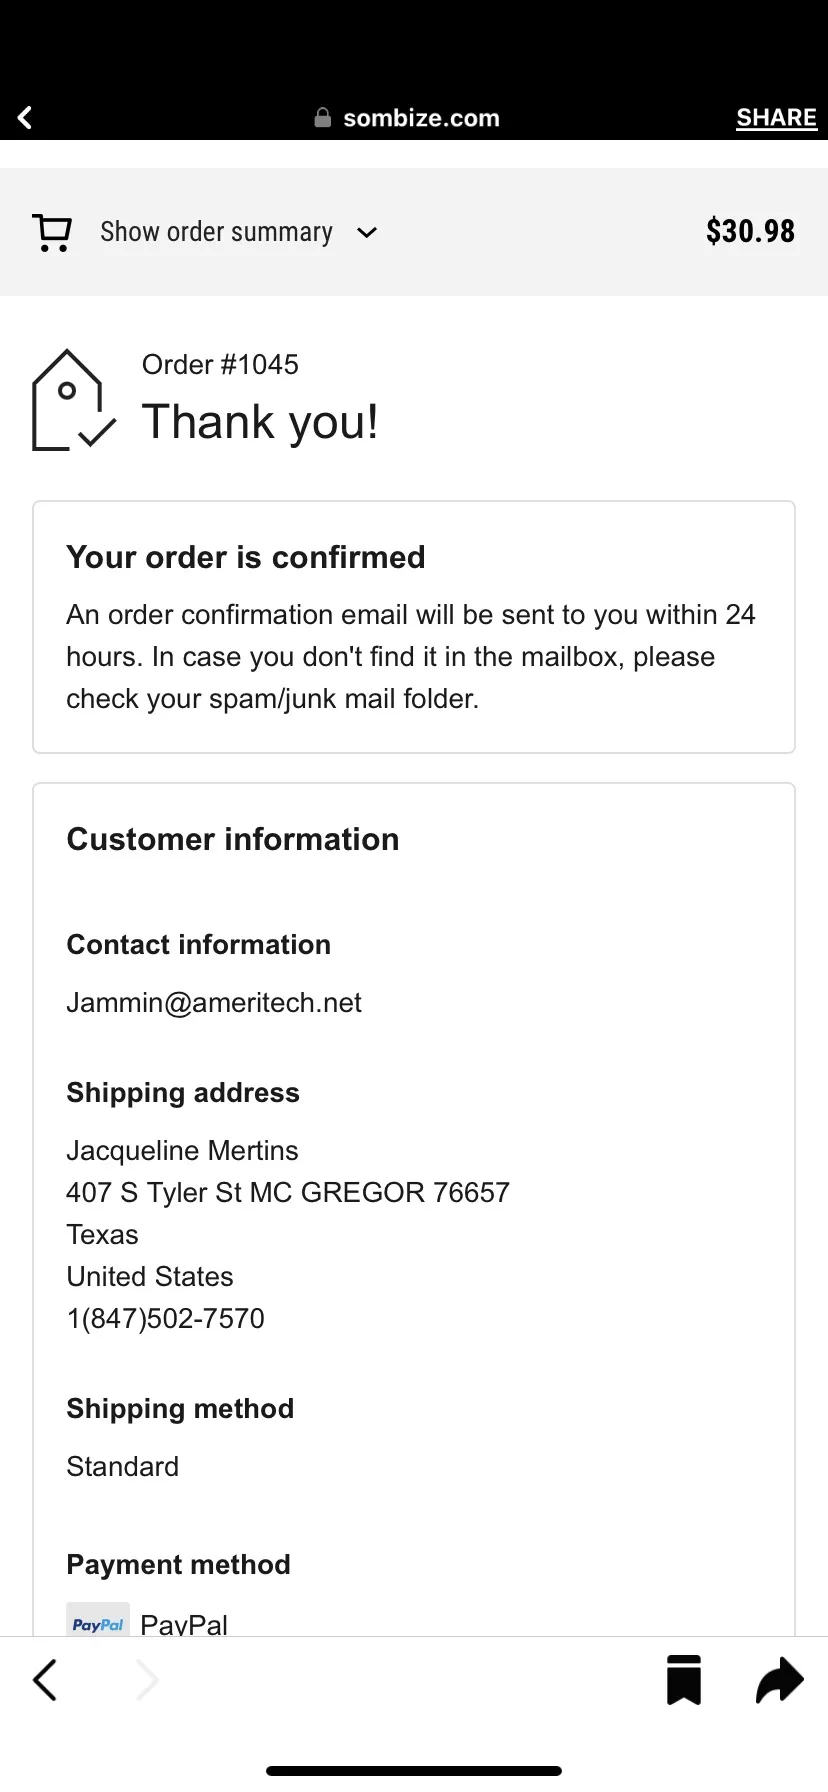Tap the home indicator bar at bottom

coord(414,1770)
